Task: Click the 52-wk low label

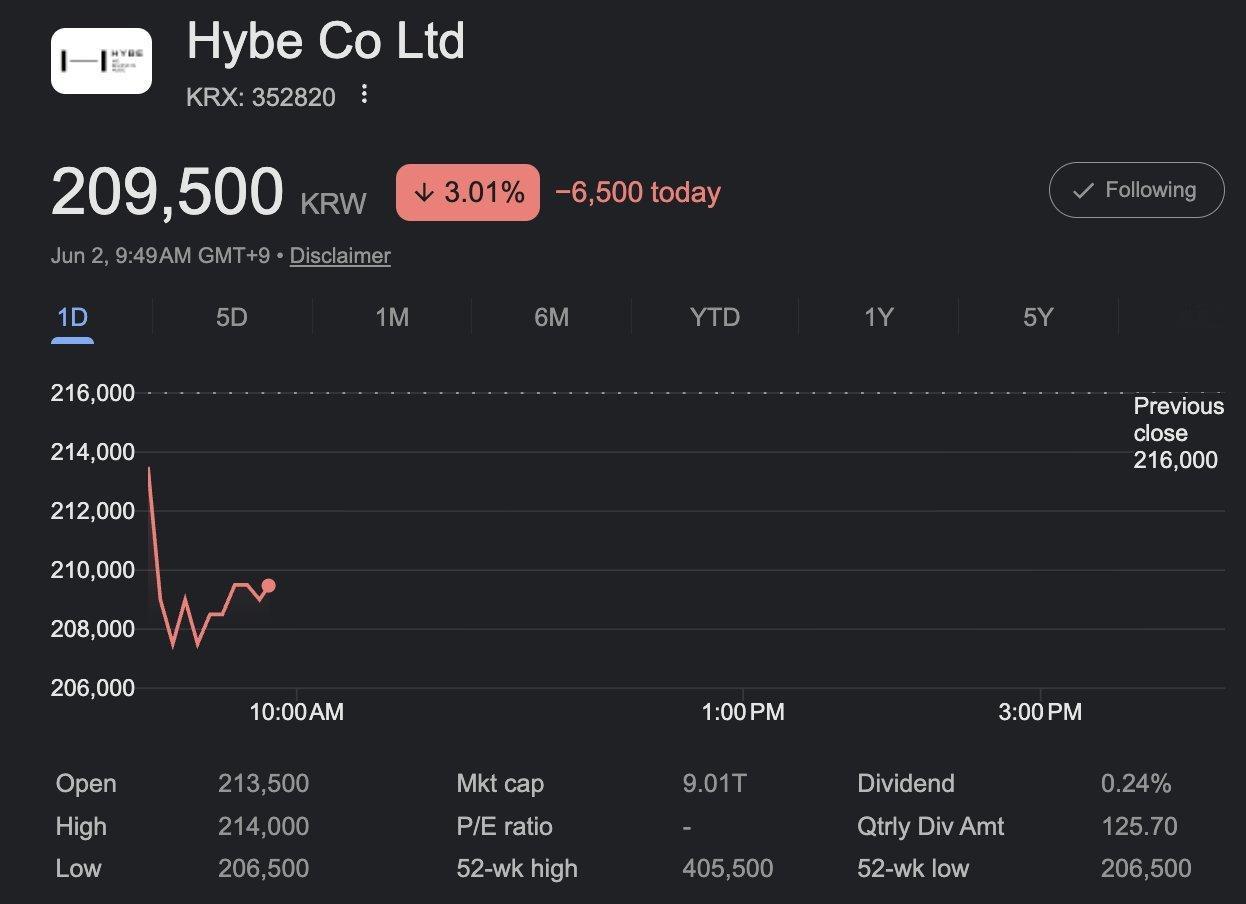Action: [x=913, y=868]
